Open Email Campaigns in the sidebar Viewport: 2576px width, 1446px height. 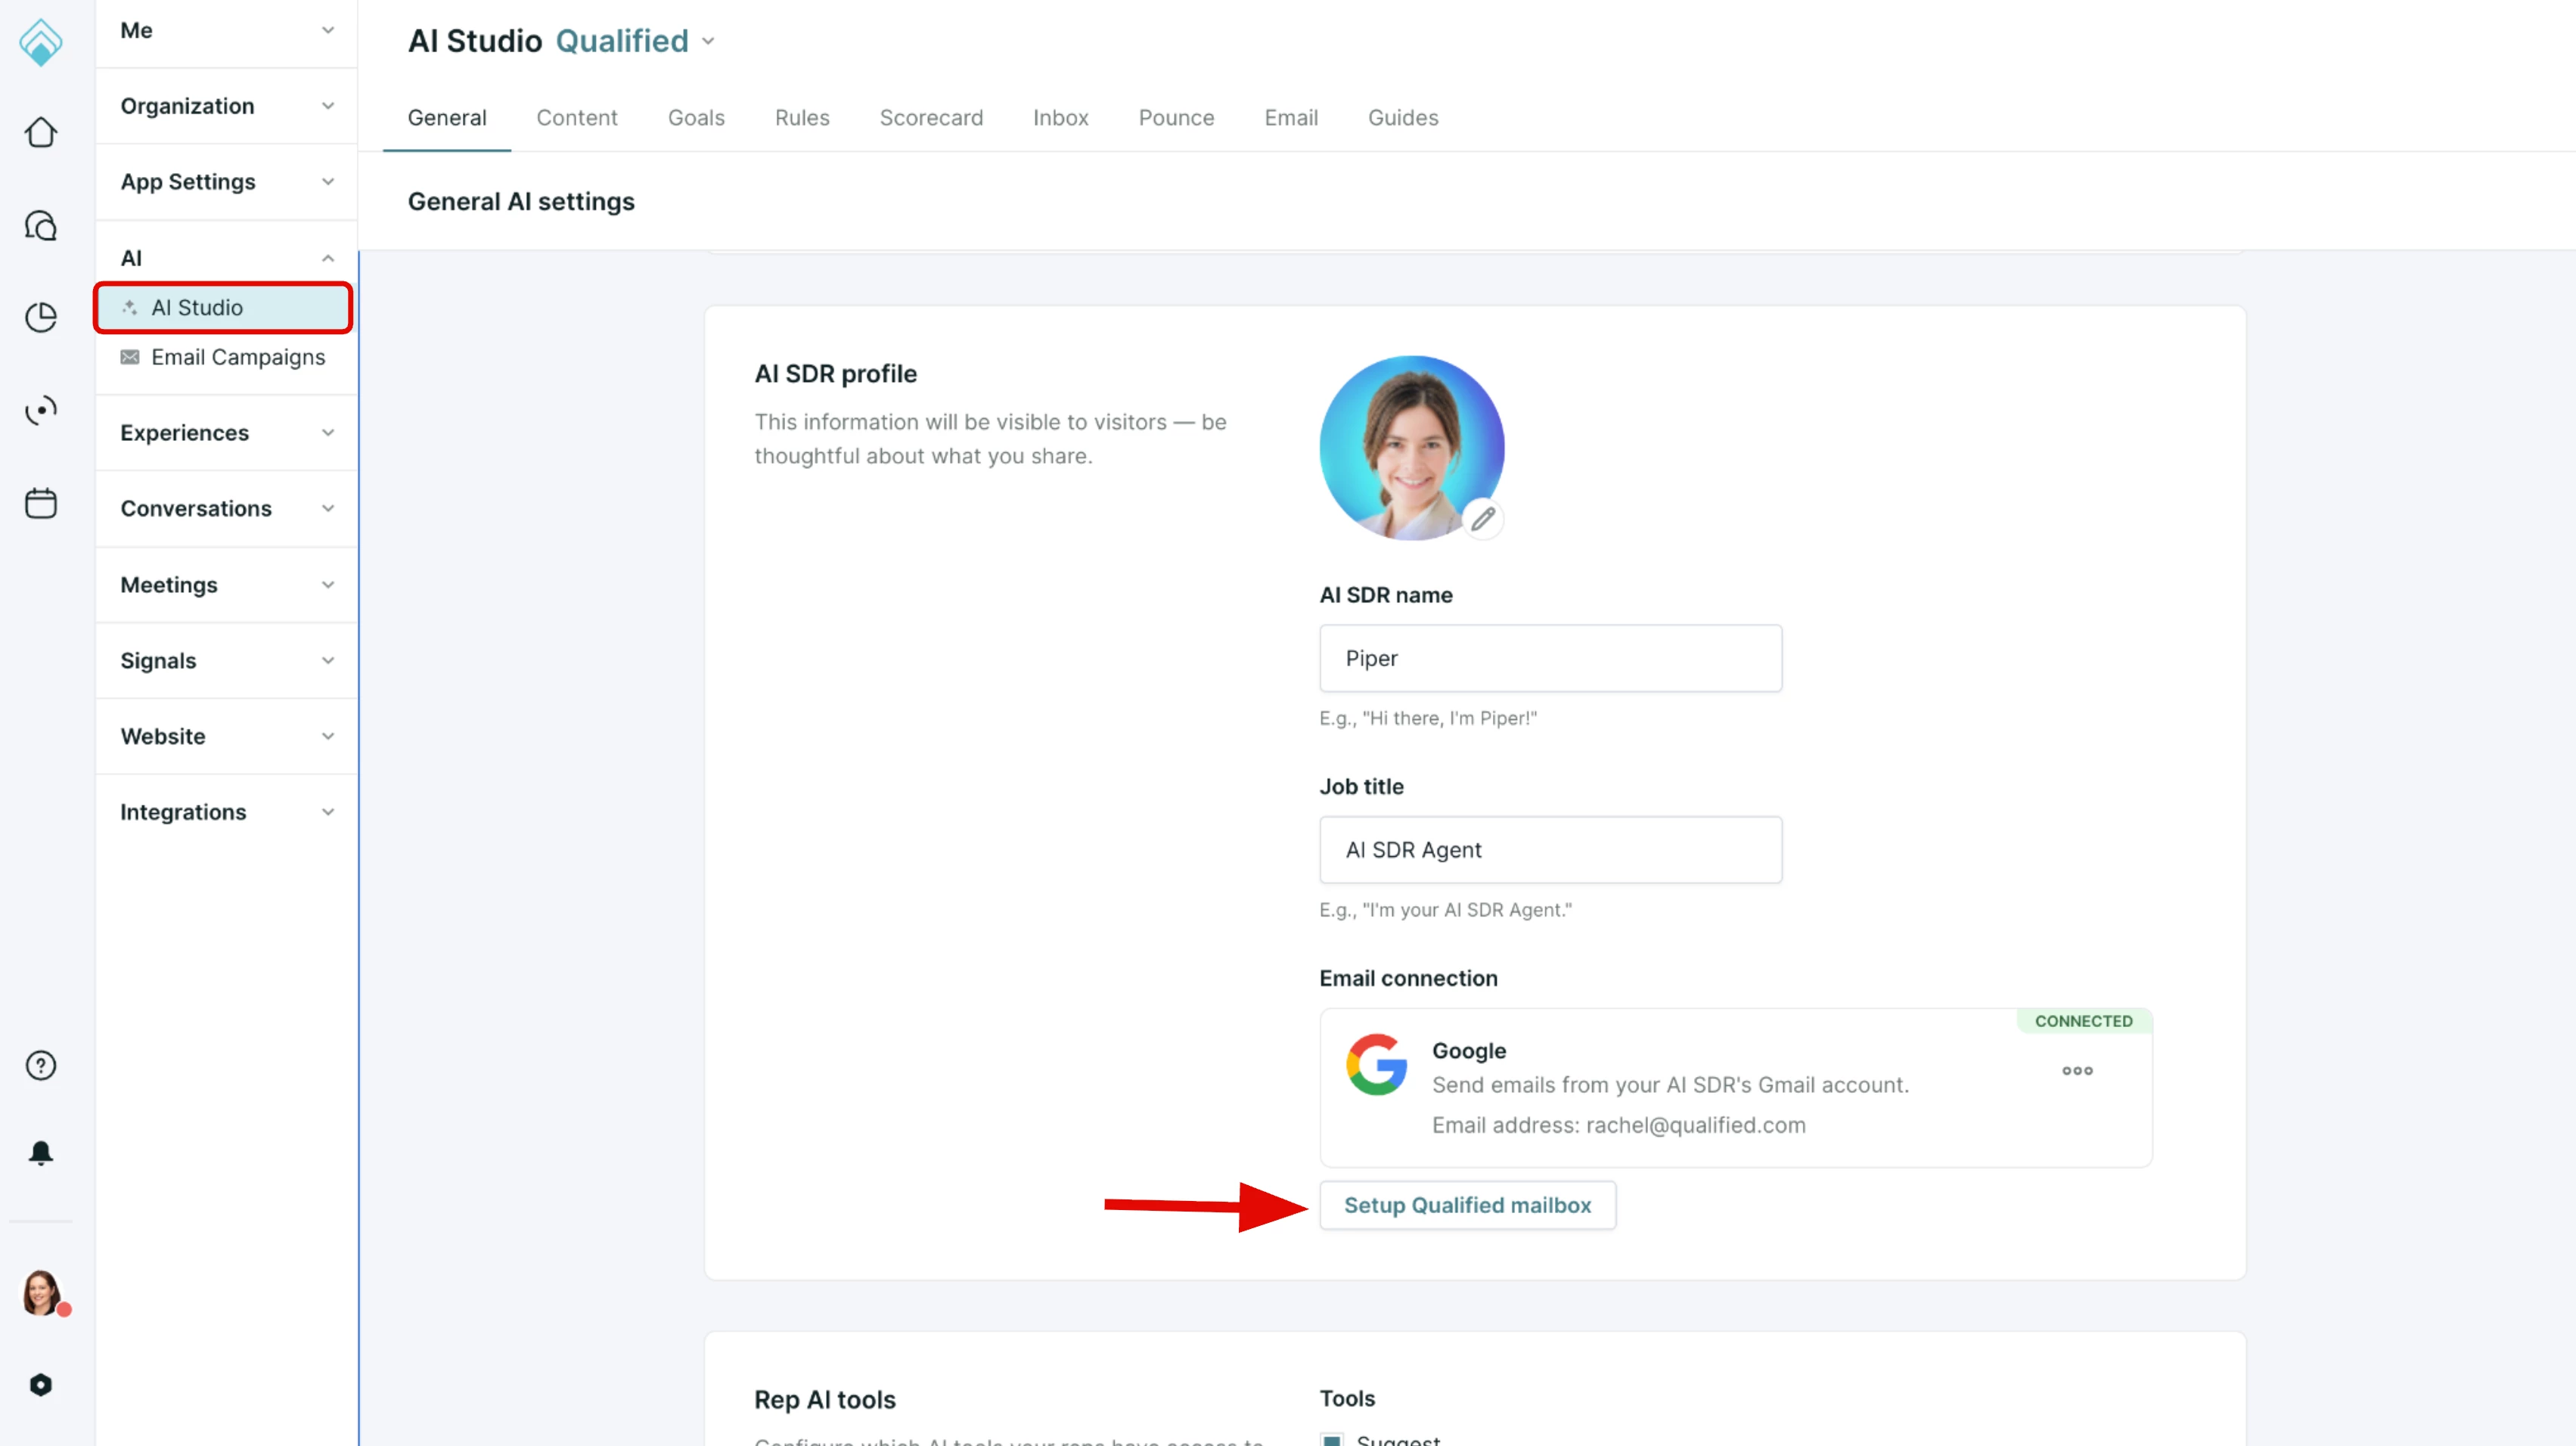point(237,357)
